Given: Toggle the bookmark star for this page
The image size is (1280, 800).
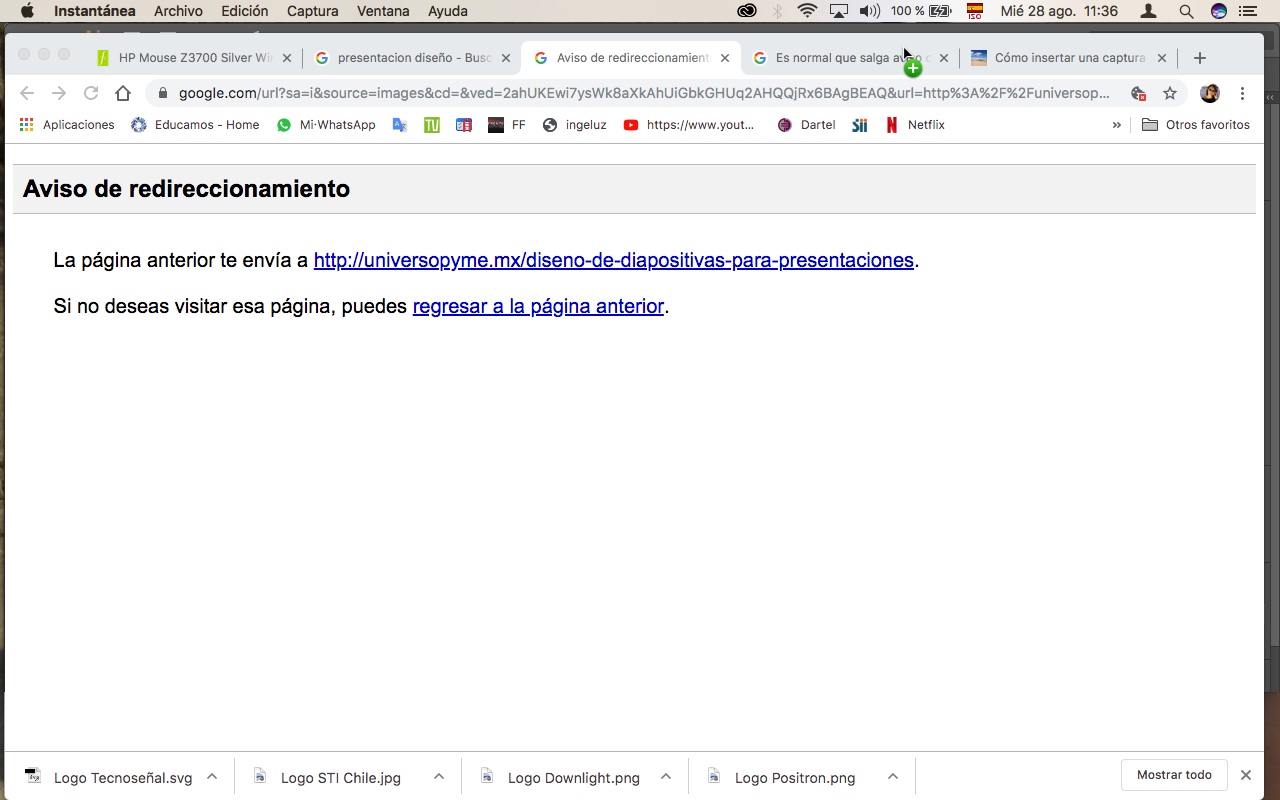Looking at the screenshot, I should tap(1170, 92).
